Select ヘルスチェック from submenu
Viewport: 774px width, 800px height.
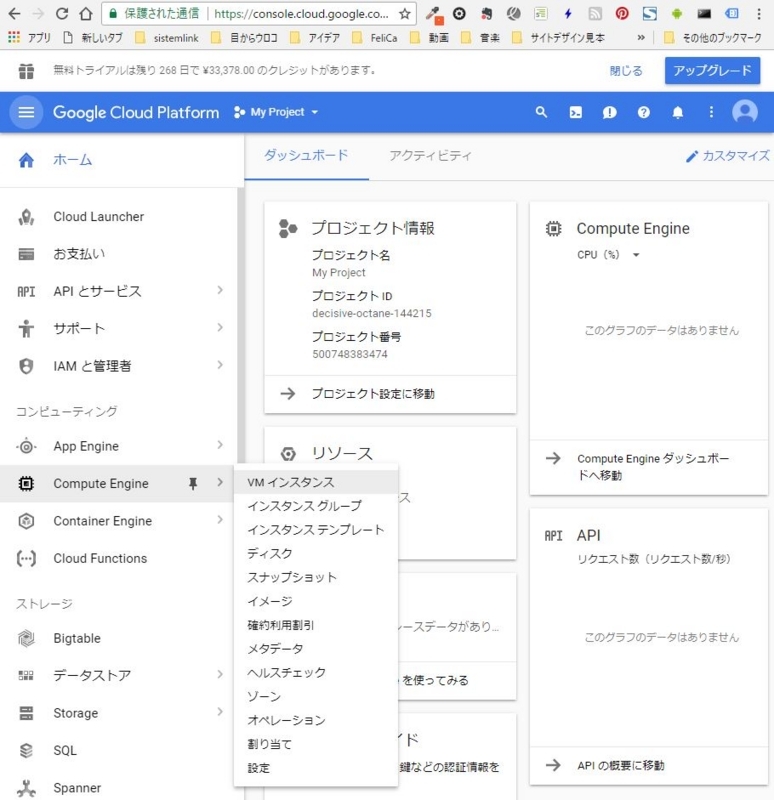[316, 673]
